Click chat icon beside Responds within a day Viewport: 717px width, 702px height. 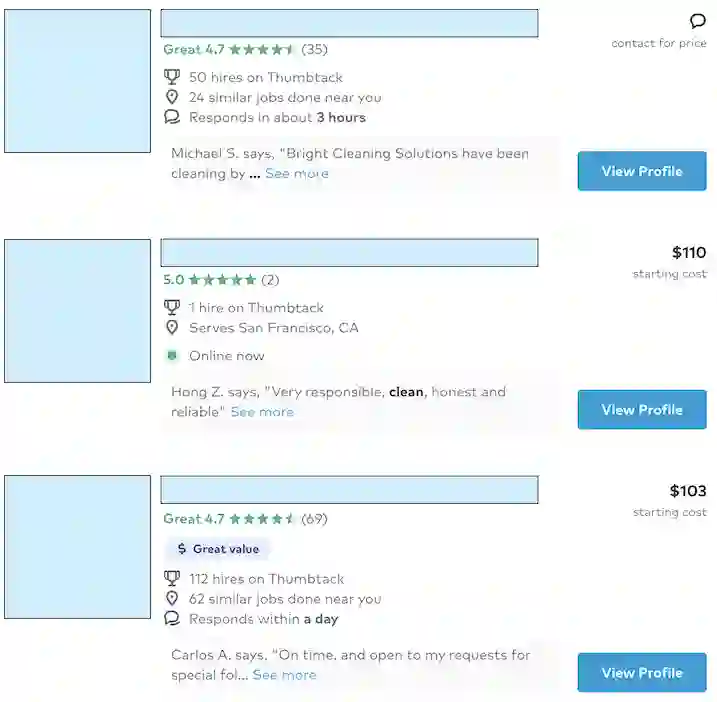pyautogui.click(x=172, y=619)
